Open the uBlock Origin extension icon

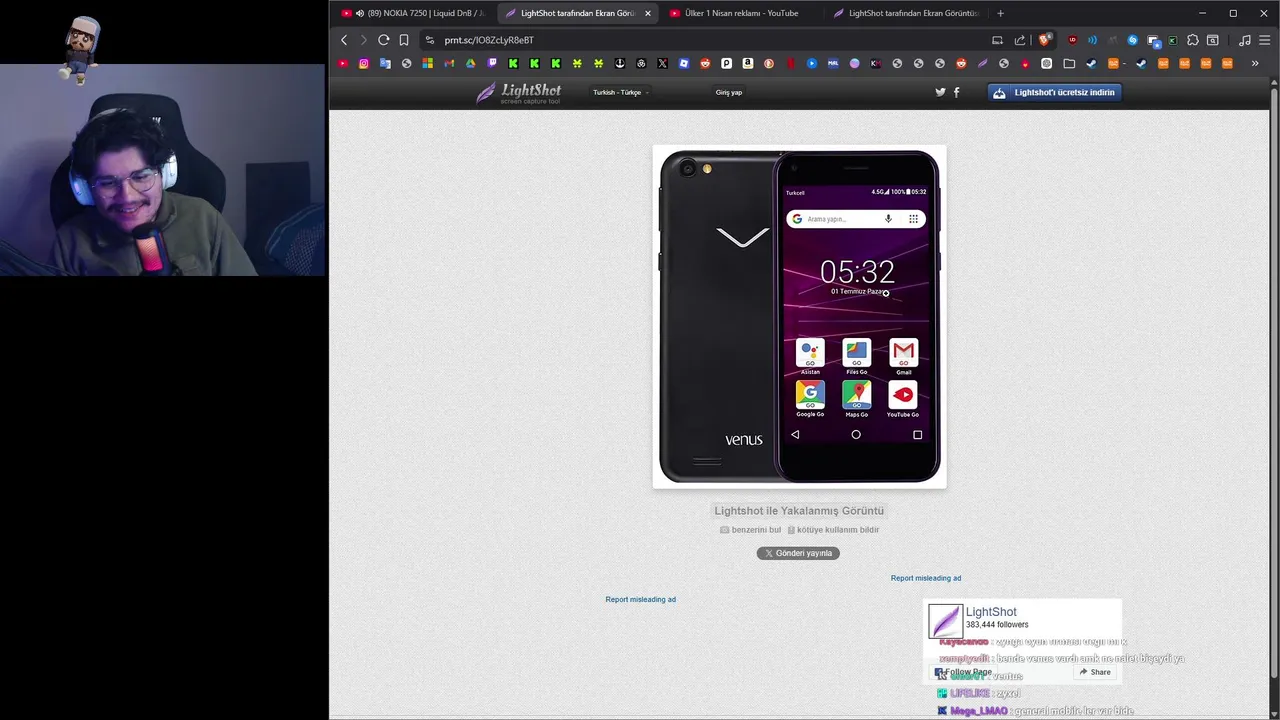pos(1073,40)
